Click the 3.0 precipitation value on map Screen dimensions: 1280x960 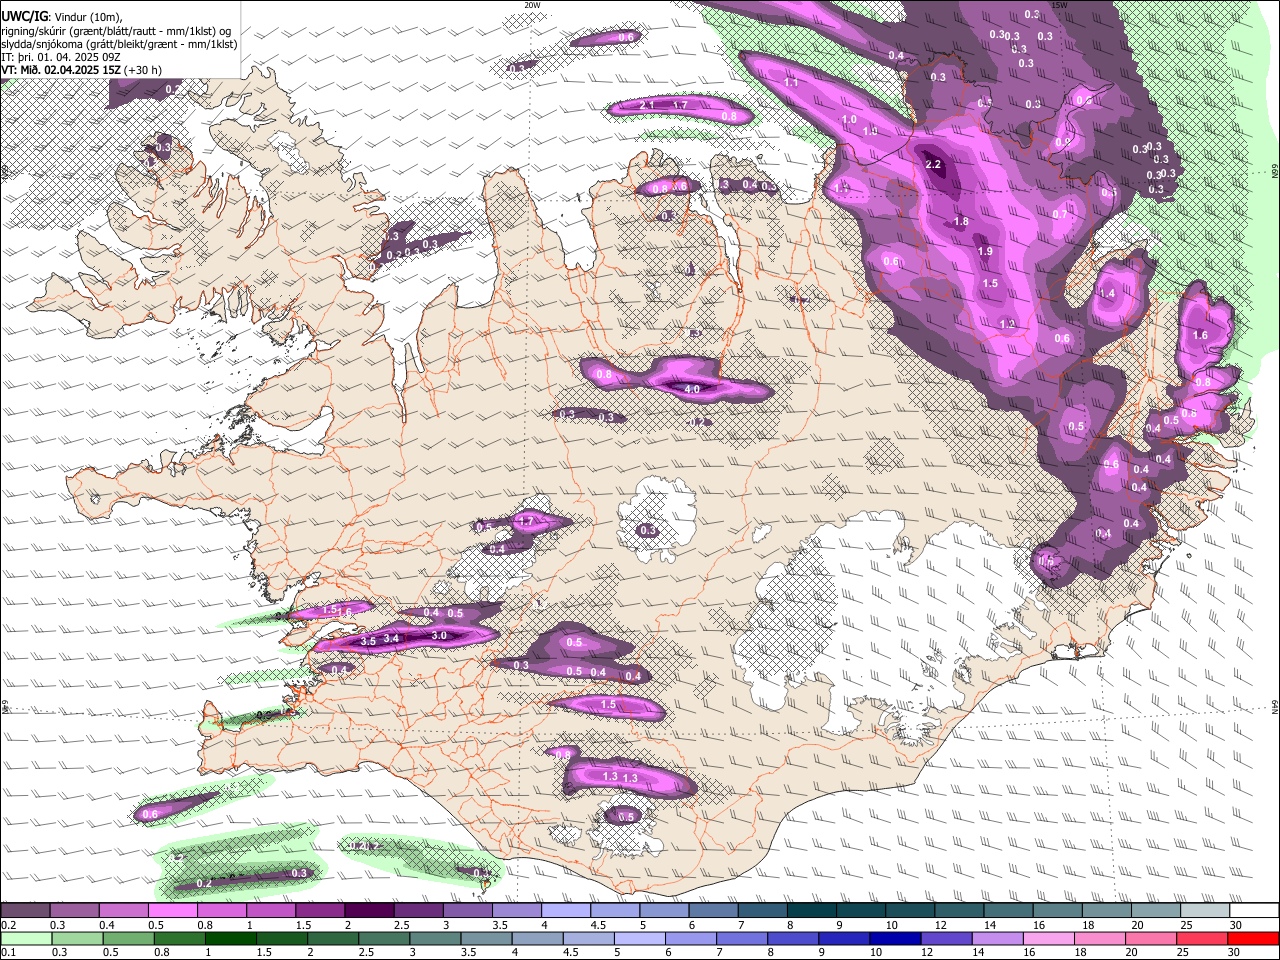(x=439, y=635)
